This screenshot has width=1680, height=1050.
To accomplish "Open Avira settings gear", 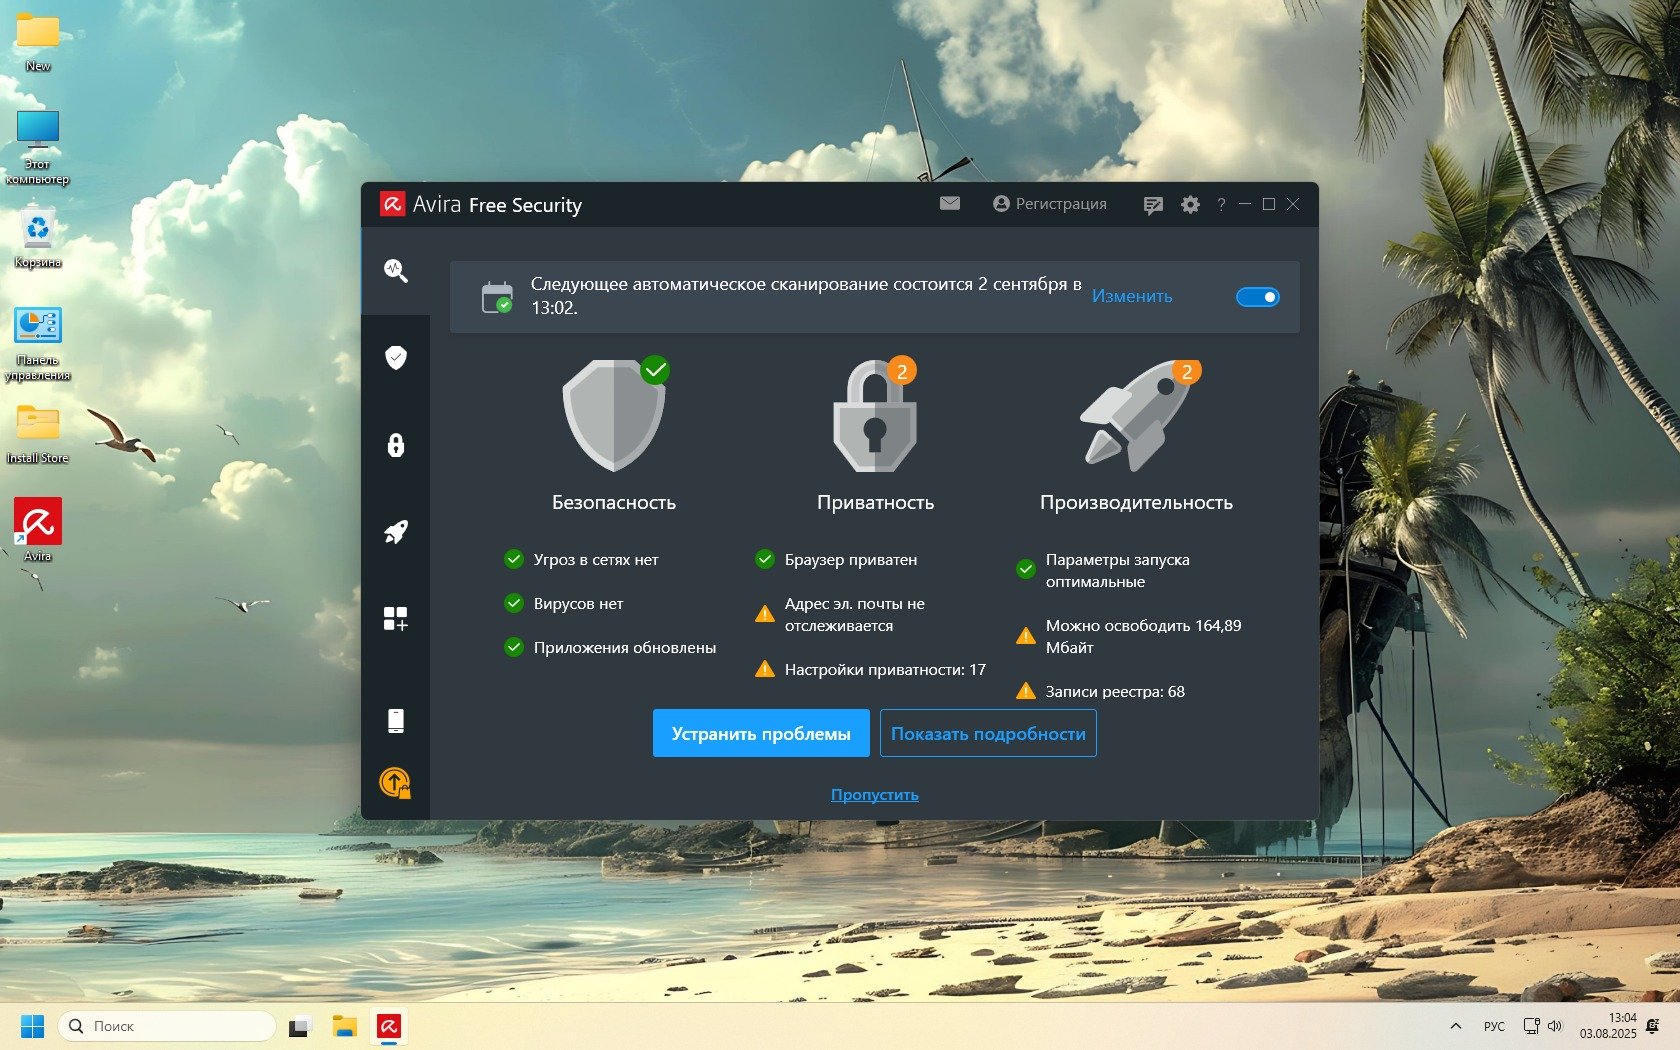I will [x=1190, y=205].
